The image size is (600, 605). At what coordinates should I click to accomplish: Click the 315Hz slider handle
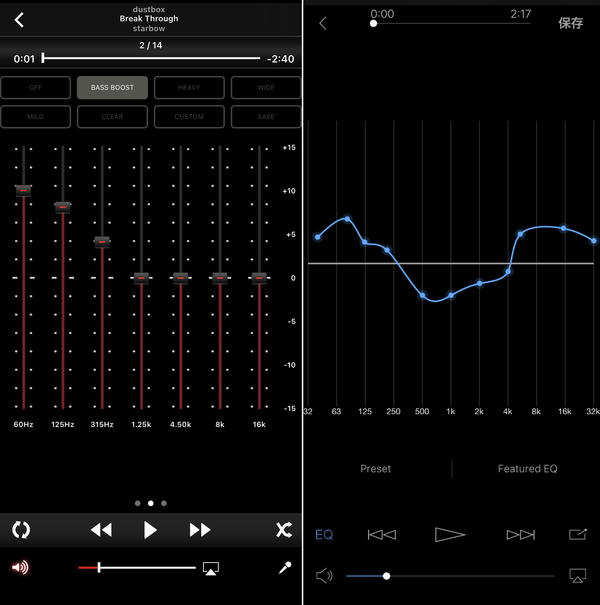[102, 242]
